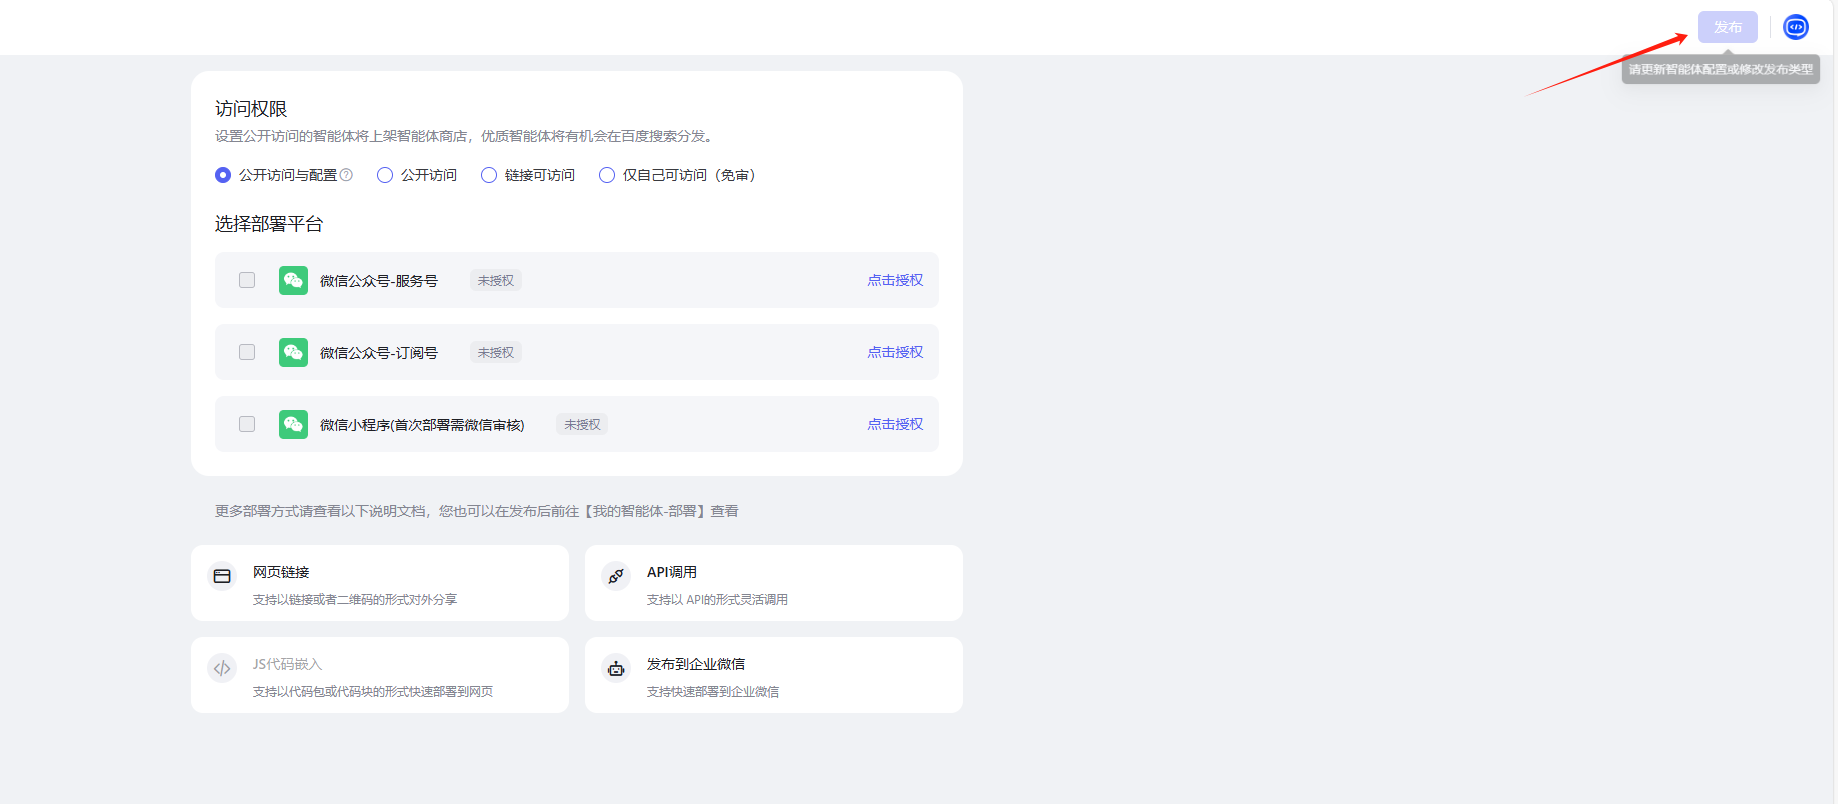This screenshot has height=804, width=1838.
Task: Click the 微信公众号-服务号 label
Action: tap(379, 281)
